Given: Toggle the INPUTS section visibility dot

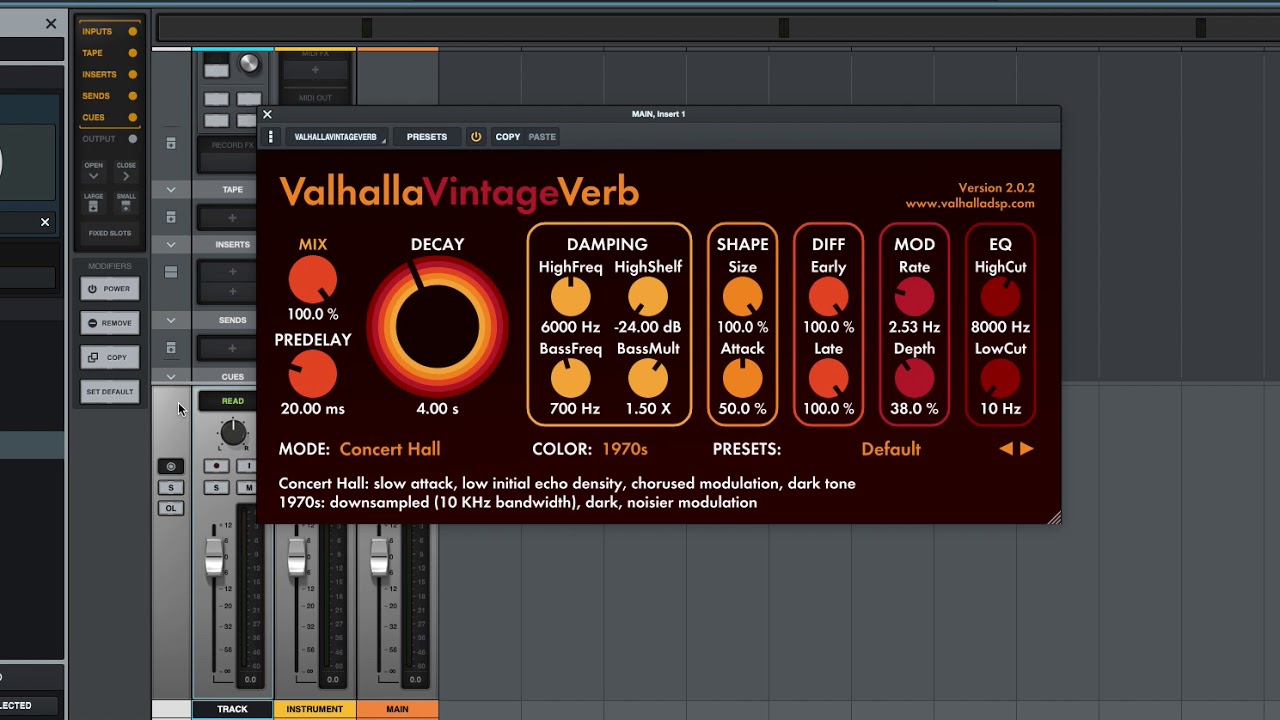Looking at the screenshot, I should click(133, 32).
